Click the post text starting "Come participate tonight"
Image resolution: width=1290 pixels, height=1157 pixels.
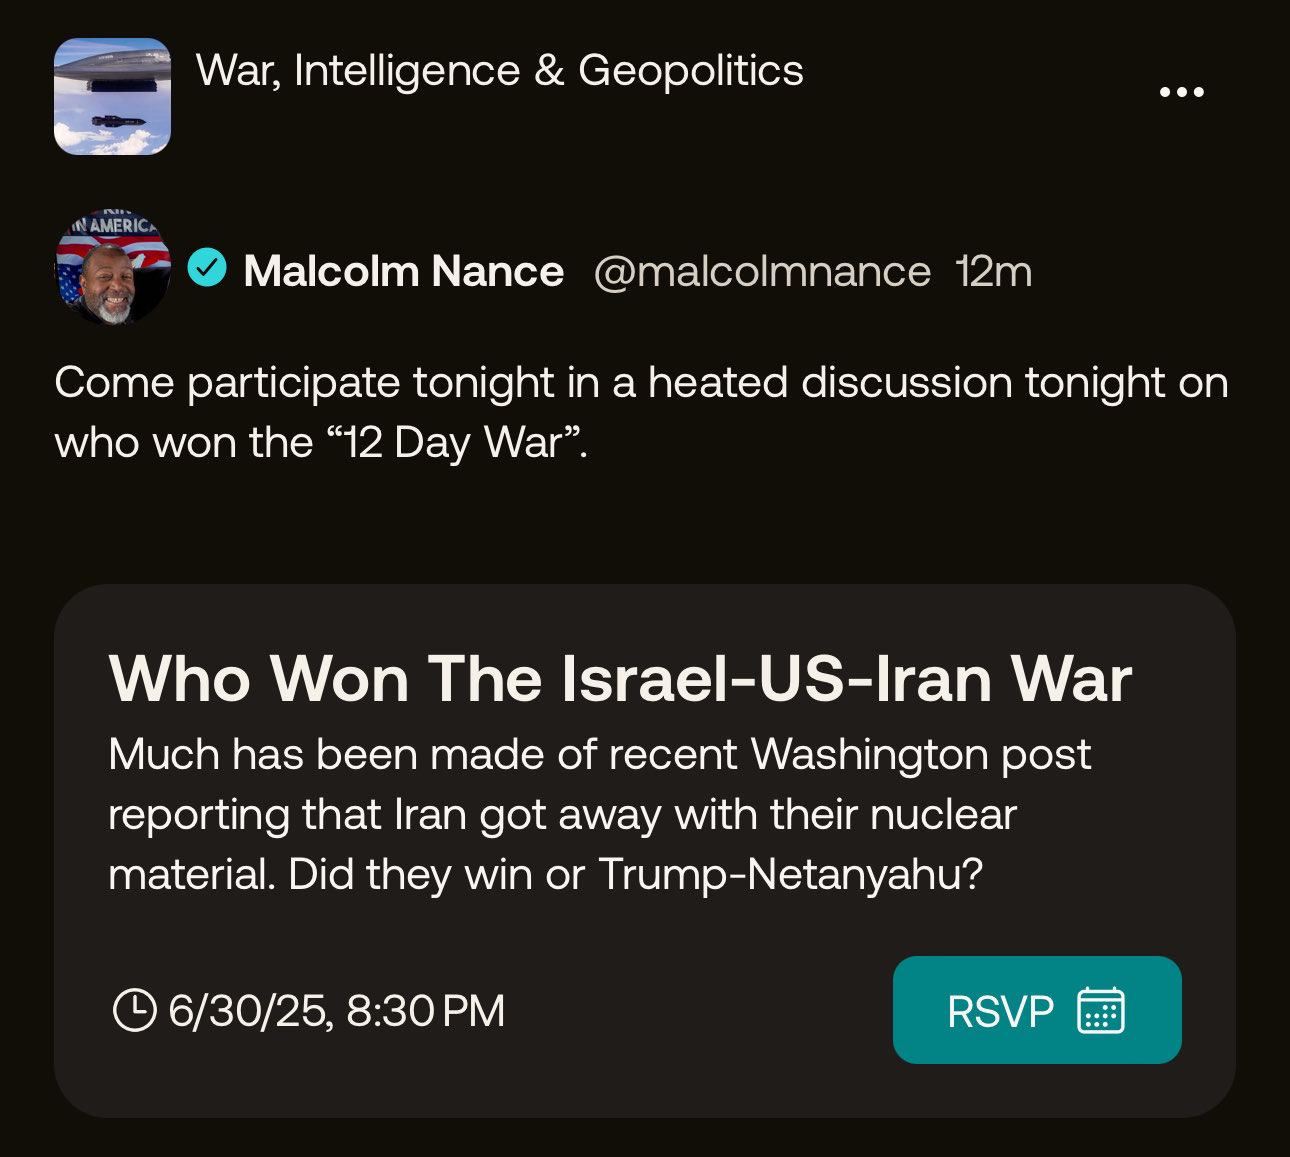(640, 383)
